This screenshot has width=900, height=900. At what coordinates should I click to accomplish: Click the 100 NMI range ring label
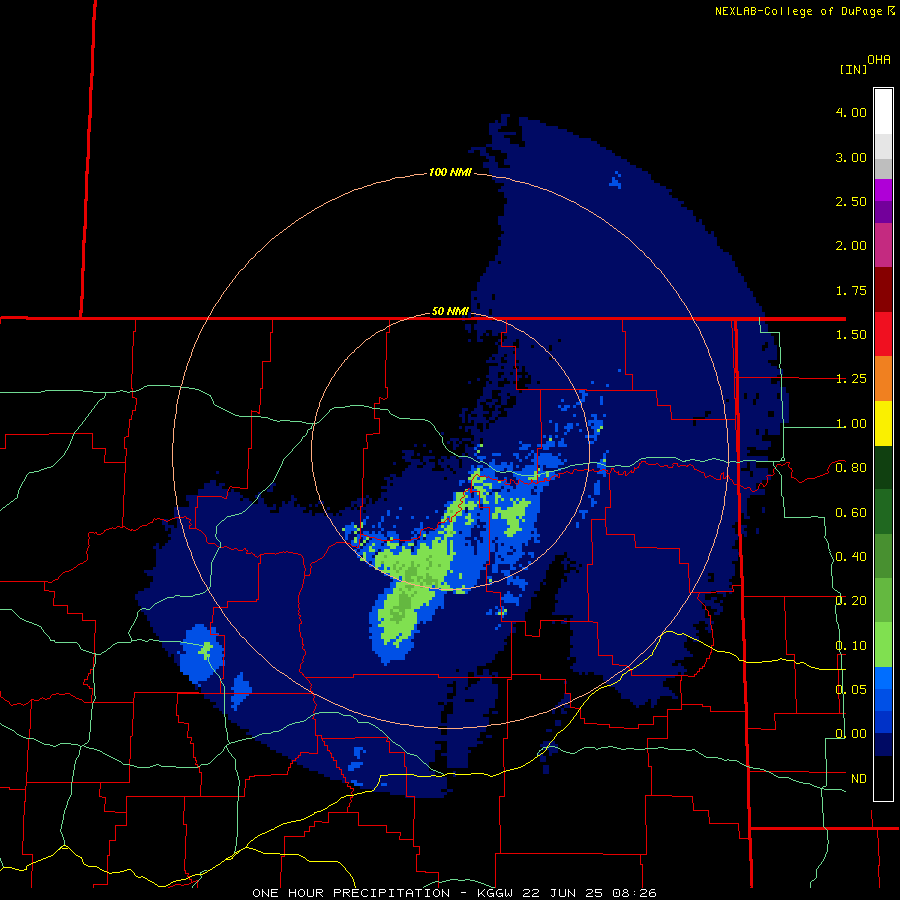450,172
